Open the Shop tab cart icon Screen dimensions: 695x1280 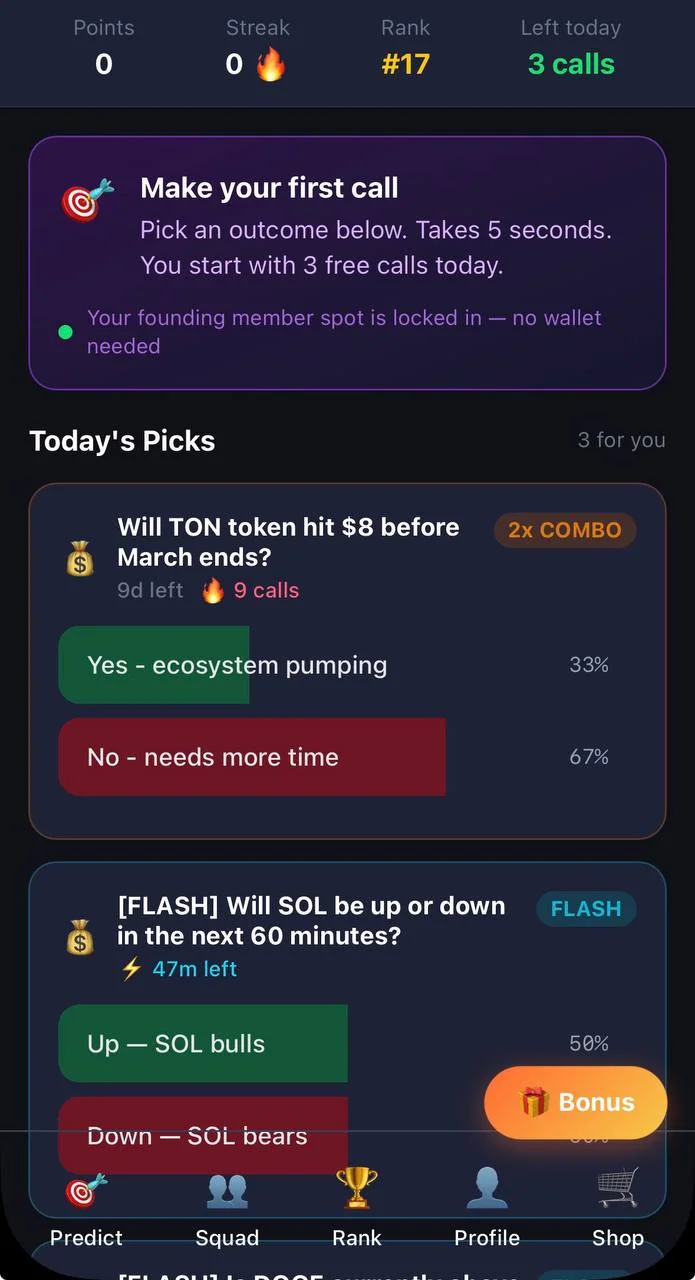(x=618, y=1189)
